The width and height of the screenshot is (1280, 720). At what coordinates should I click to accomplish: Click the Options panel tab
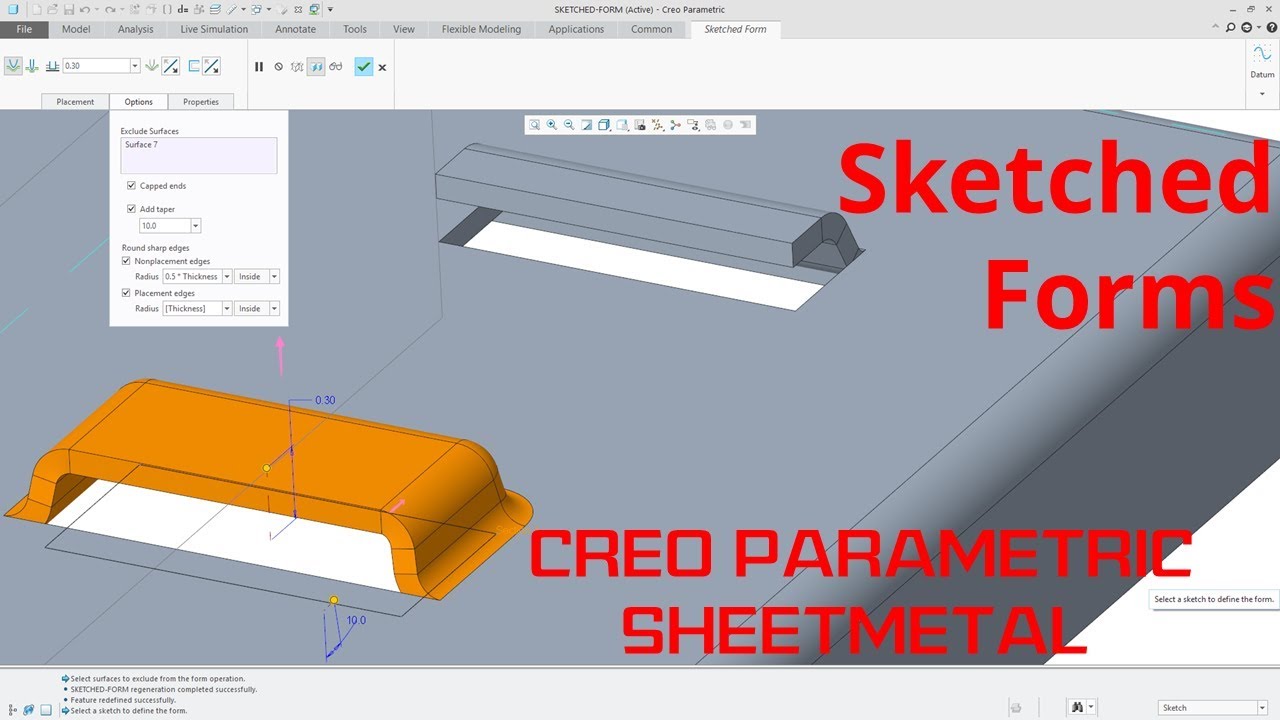pos(139,102)
